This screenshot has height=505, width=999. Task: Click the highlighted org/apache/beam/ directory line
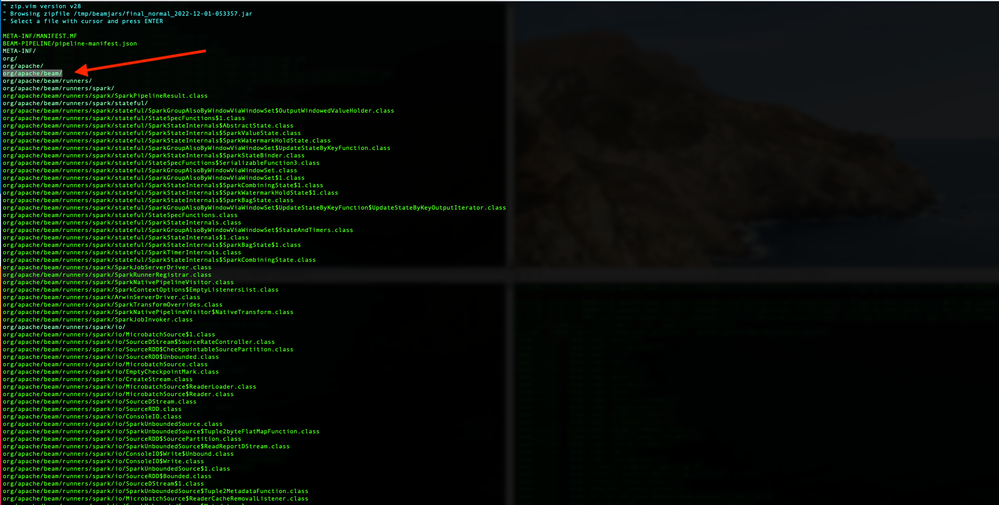pyautogui.click(x=32, y=73)
